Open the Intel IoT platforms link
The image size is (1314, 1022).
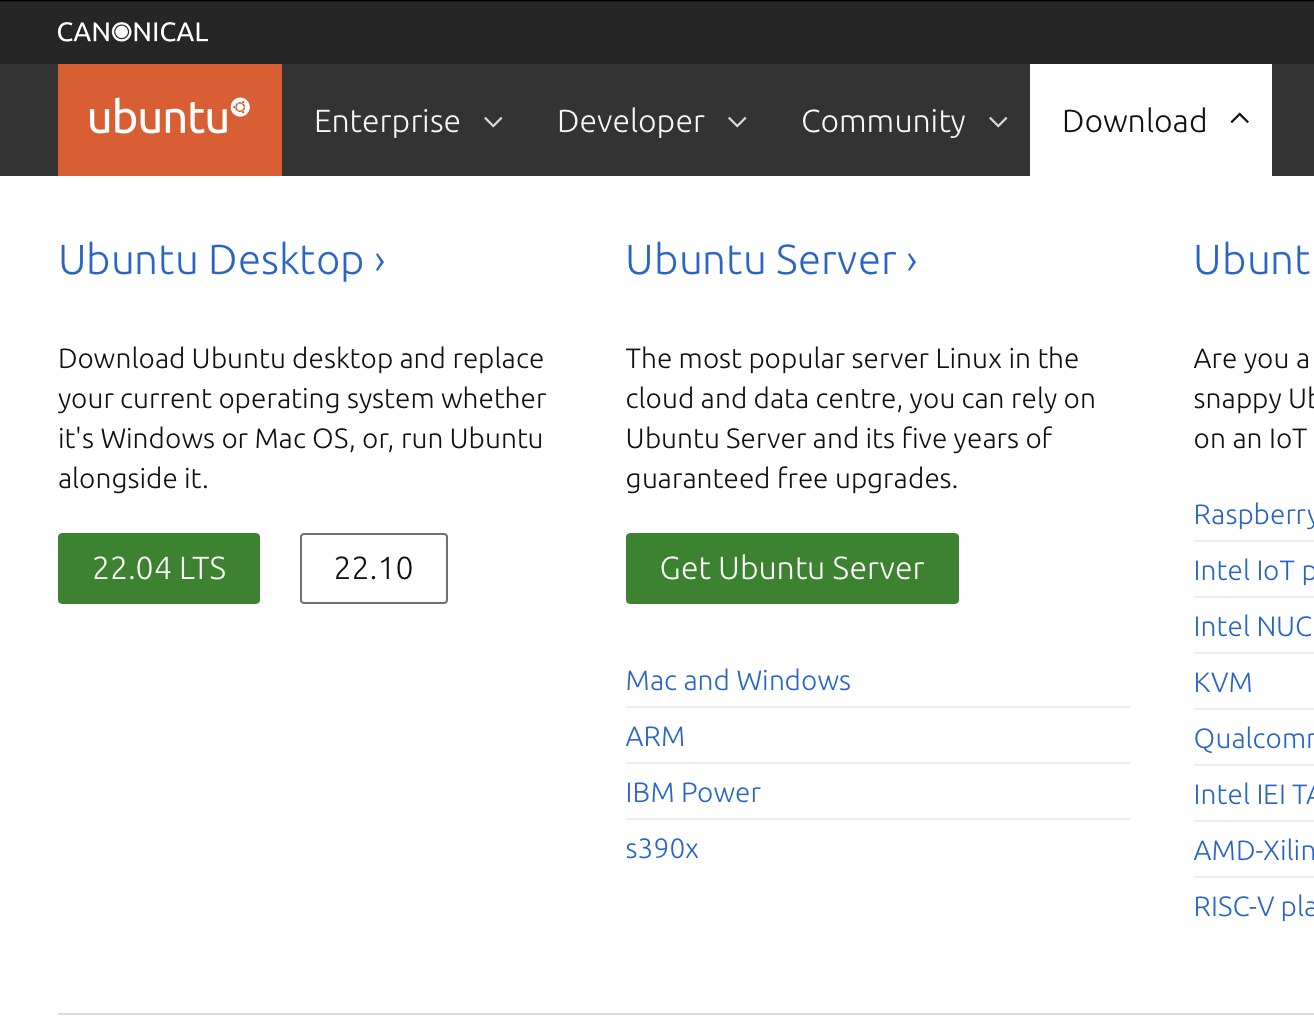point(1254,570)
